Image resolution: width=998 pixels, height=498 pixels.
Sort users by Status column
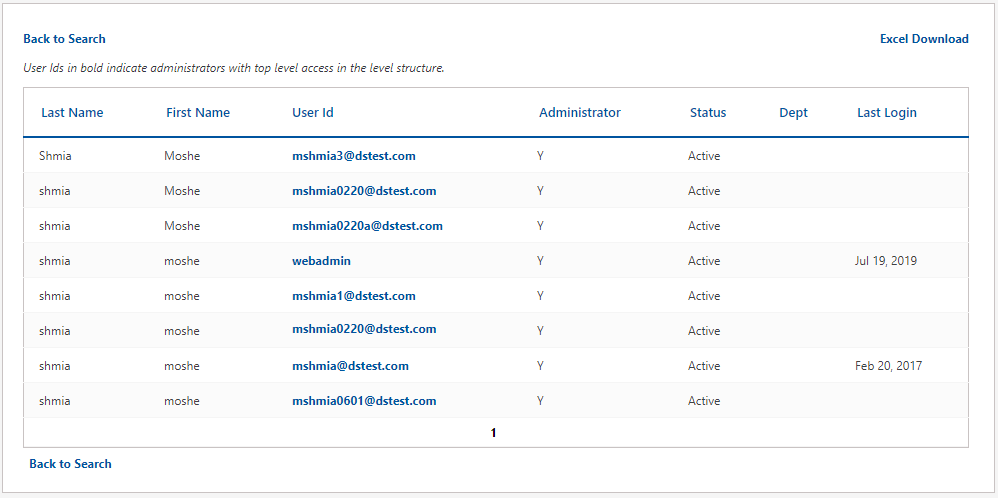pyautogui.click(x=708, y=113)
